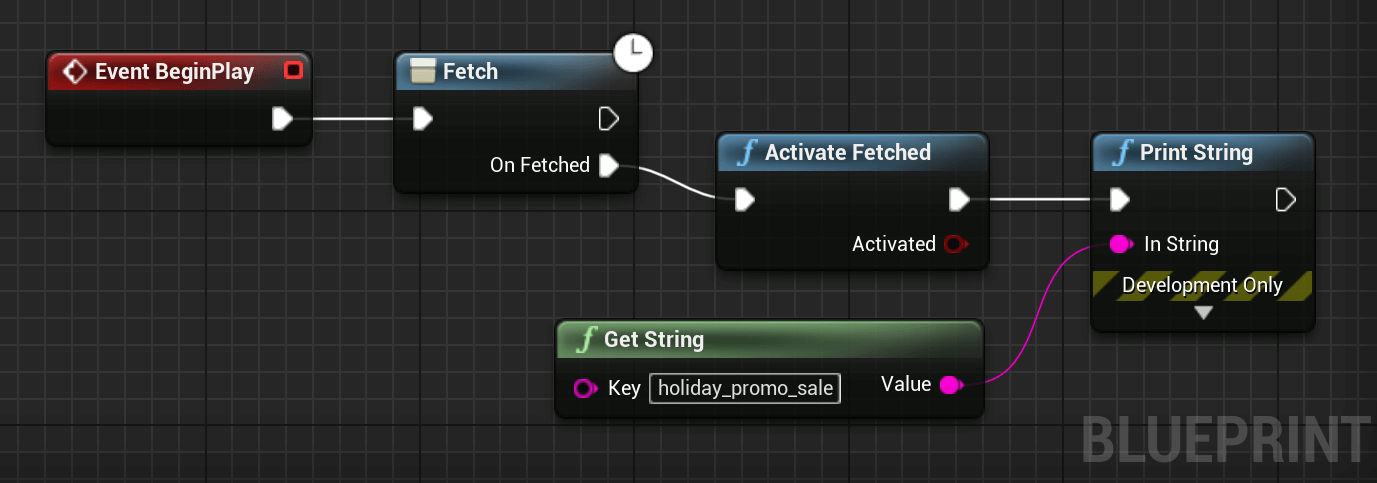Select the Print String node header

1203,153
